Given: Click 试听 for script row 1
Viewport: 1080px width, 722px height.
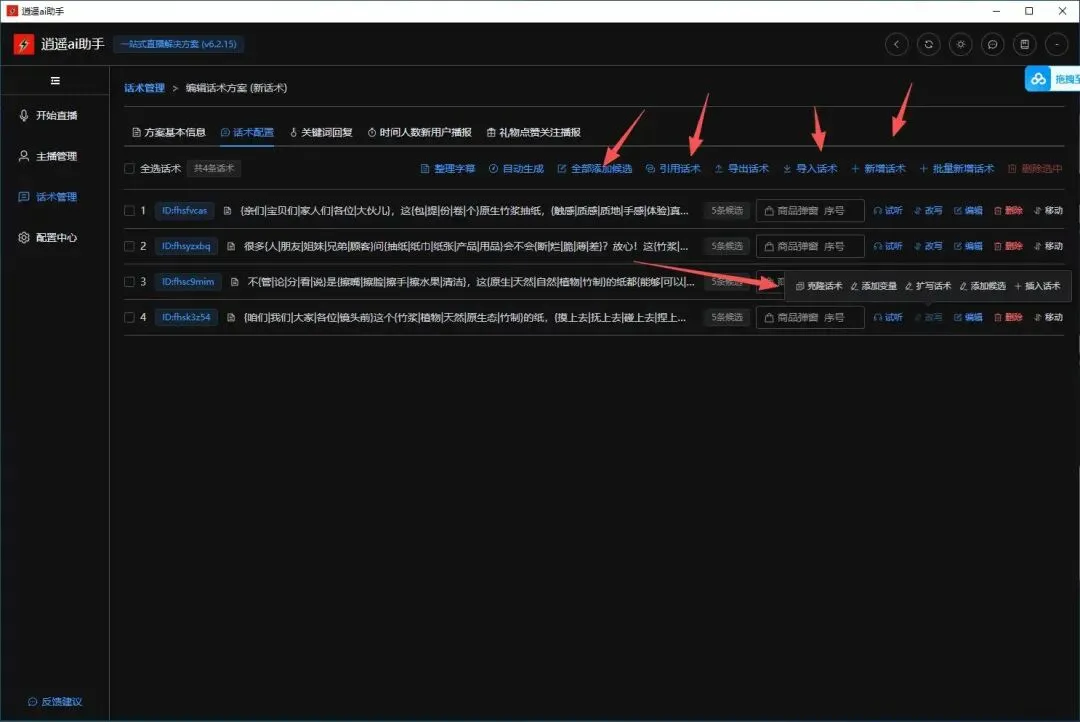Looking at the screenshot, I should click(x=888, y=210).
